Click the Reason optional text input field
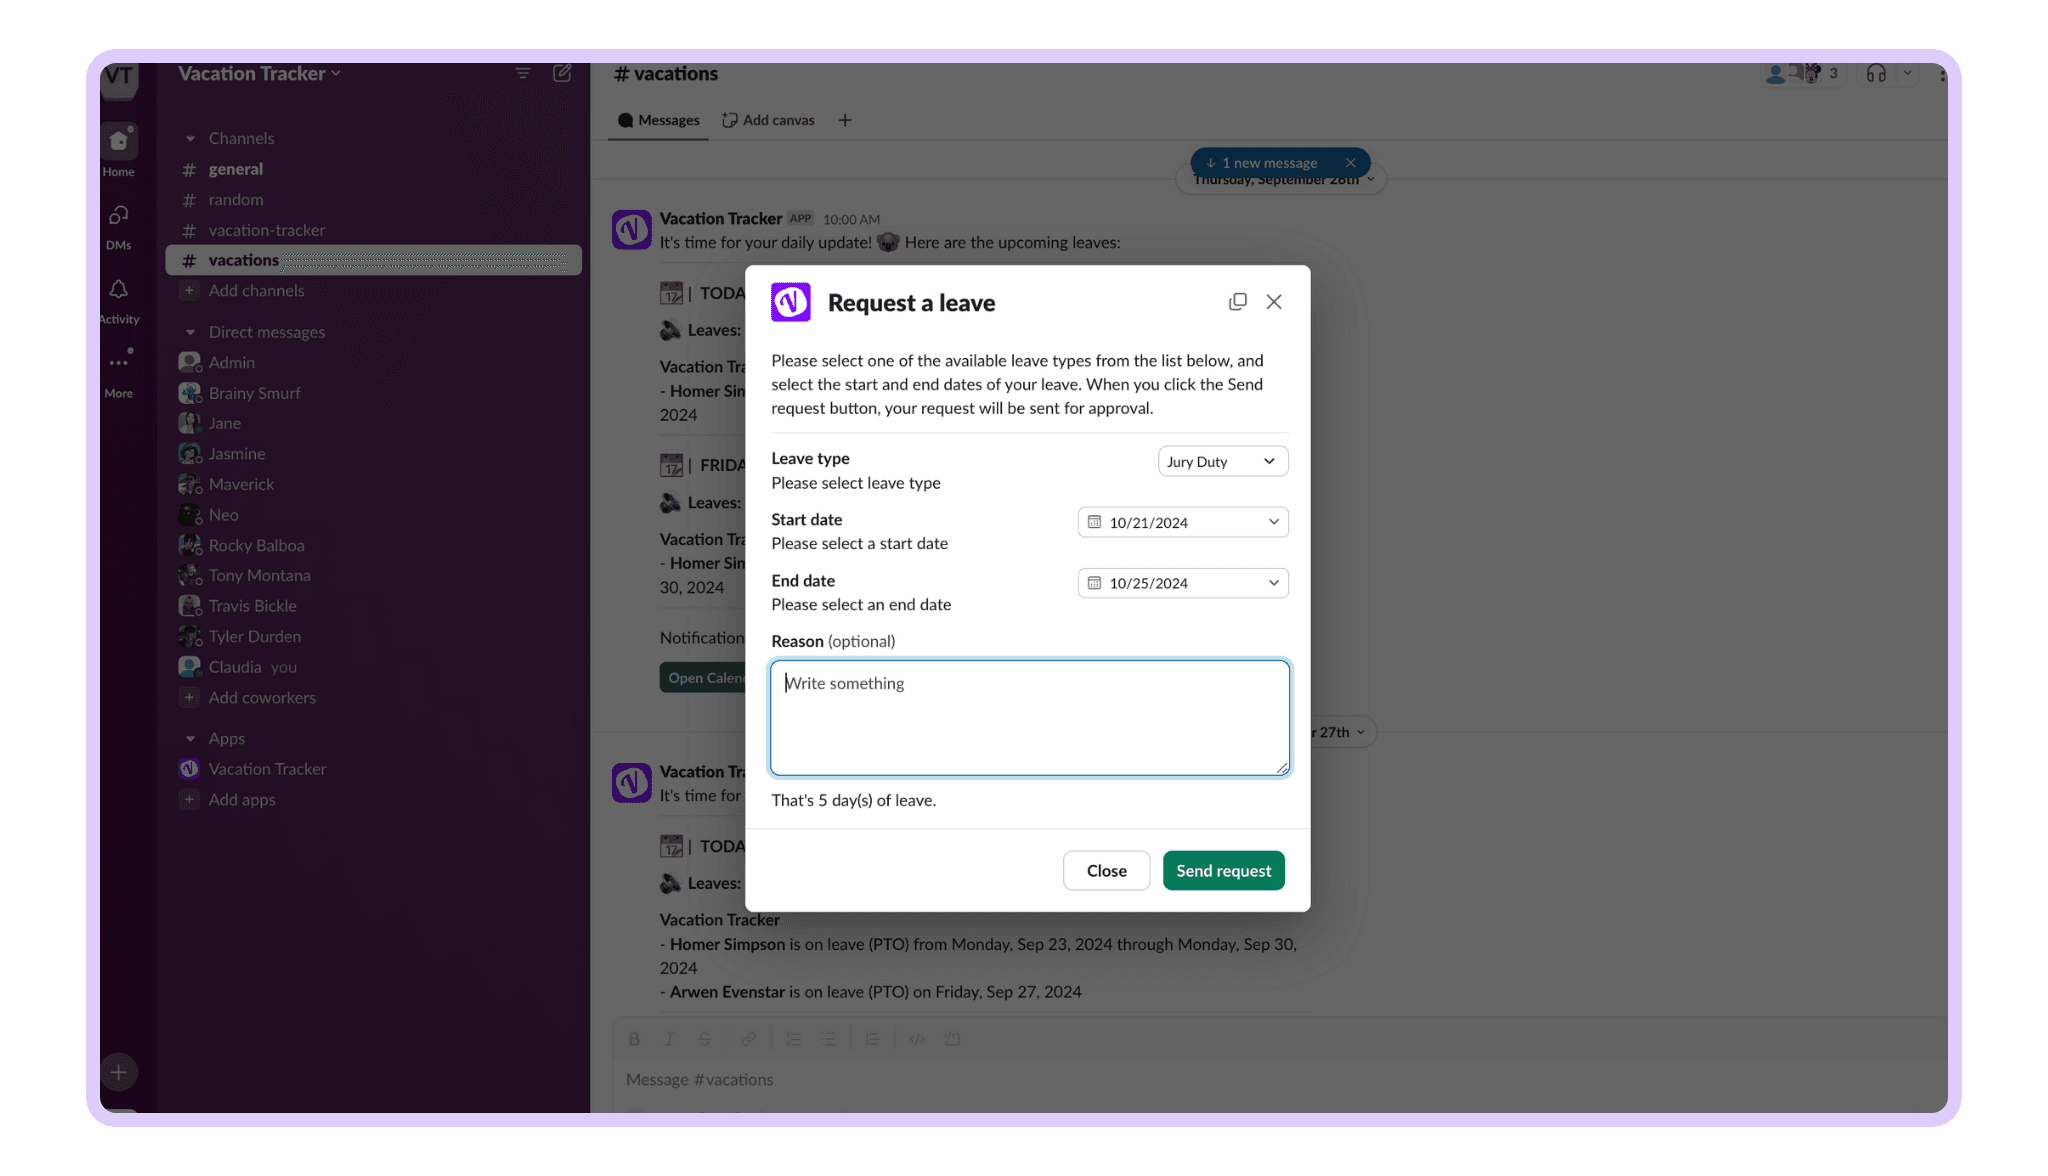Viewport: 2048px width, 1176px height. pyautogui.click(x=1028, y=716)
